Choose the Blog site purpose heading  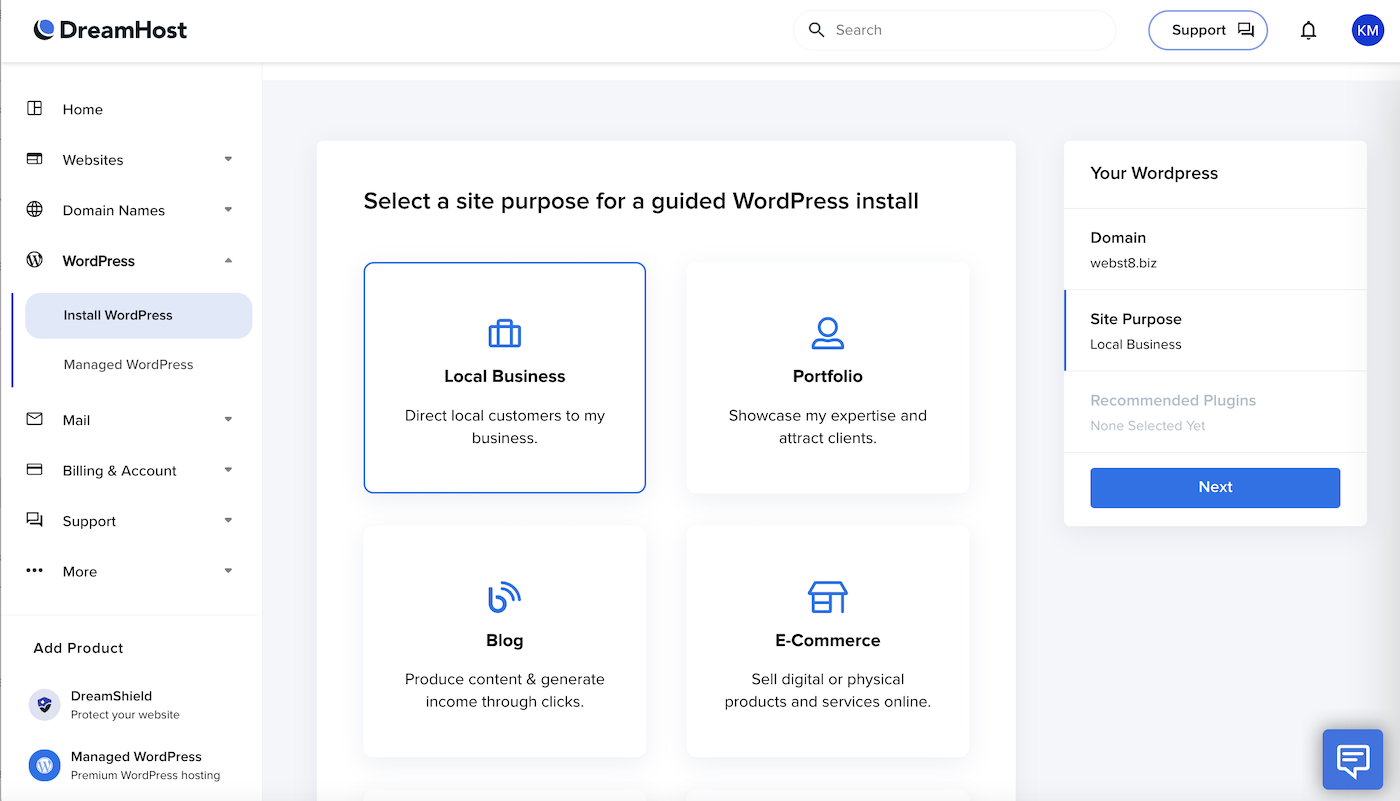[x=504, y=640]
